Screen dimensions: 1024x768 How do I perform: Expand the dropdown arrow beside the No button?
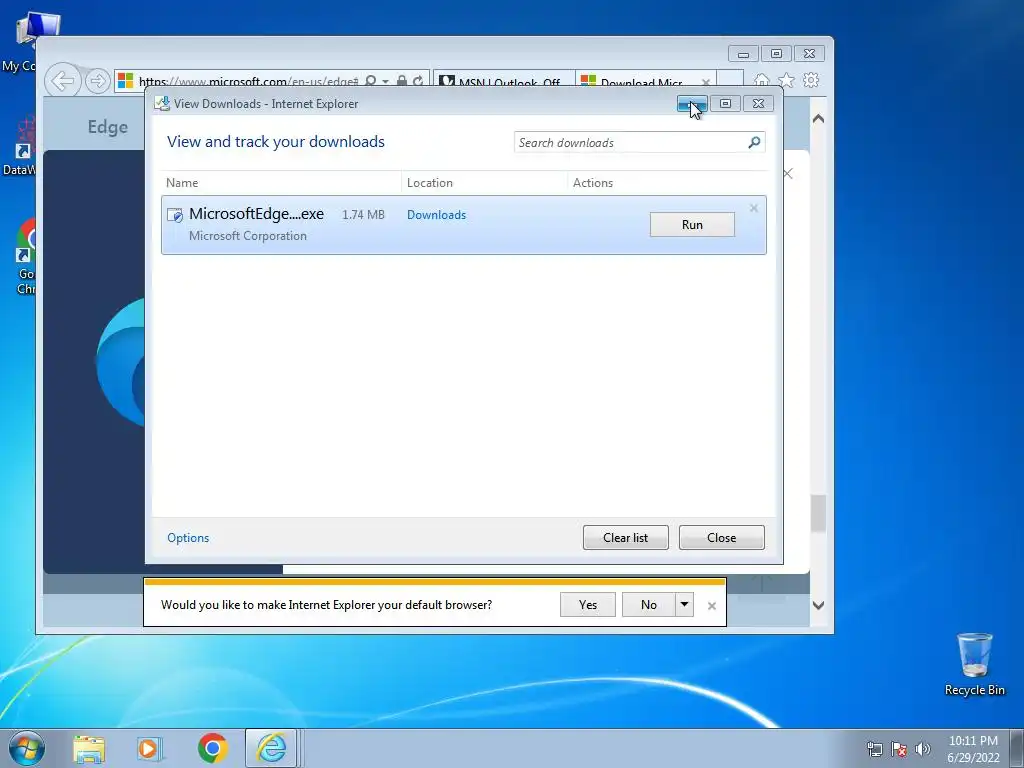pyautogui.click(x=684, y=605)
